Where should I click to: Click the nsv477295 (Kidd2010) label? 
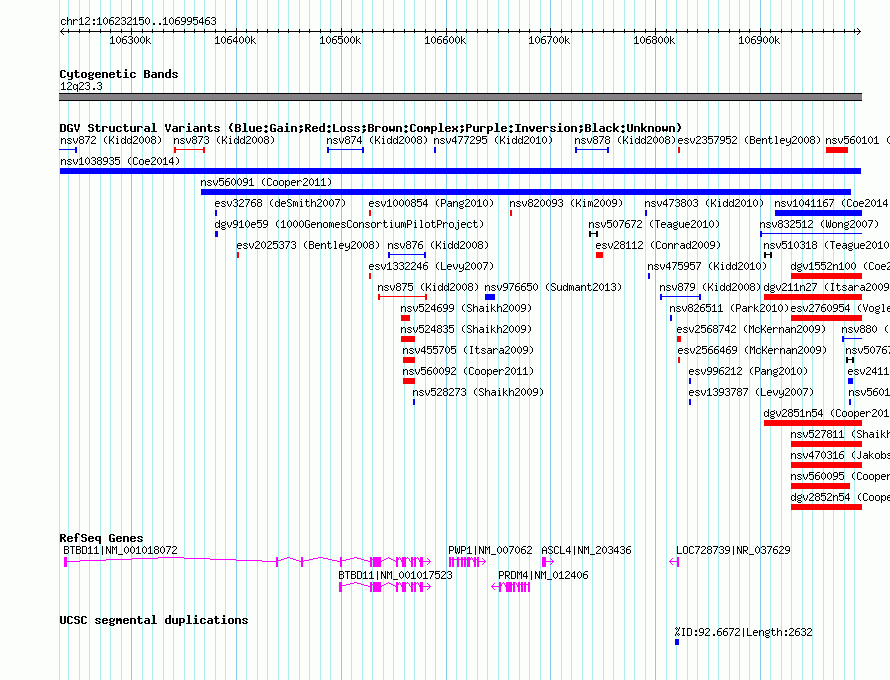pyautogui.click(x=493, y=140)
